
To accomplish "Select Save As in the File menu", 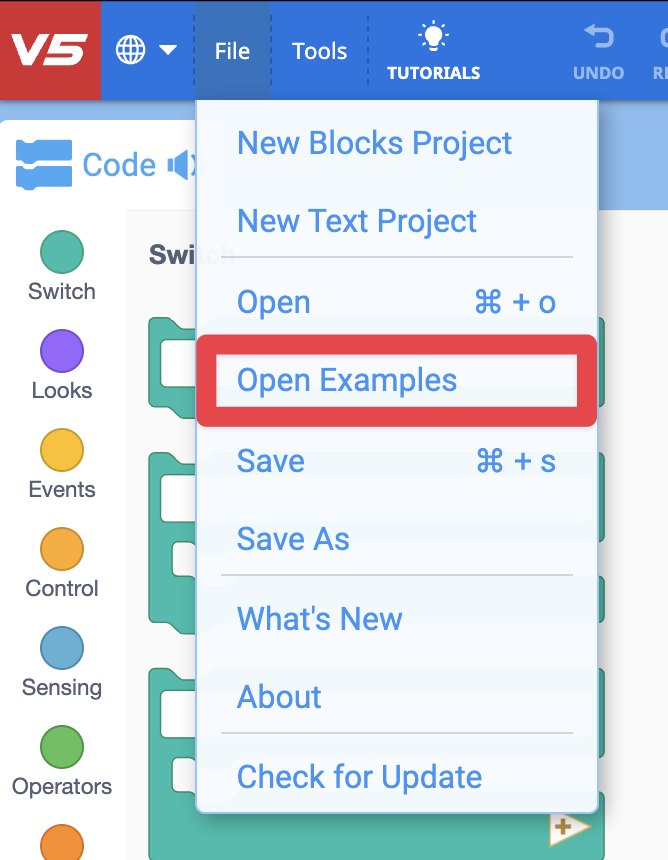I will pos(293,539).
